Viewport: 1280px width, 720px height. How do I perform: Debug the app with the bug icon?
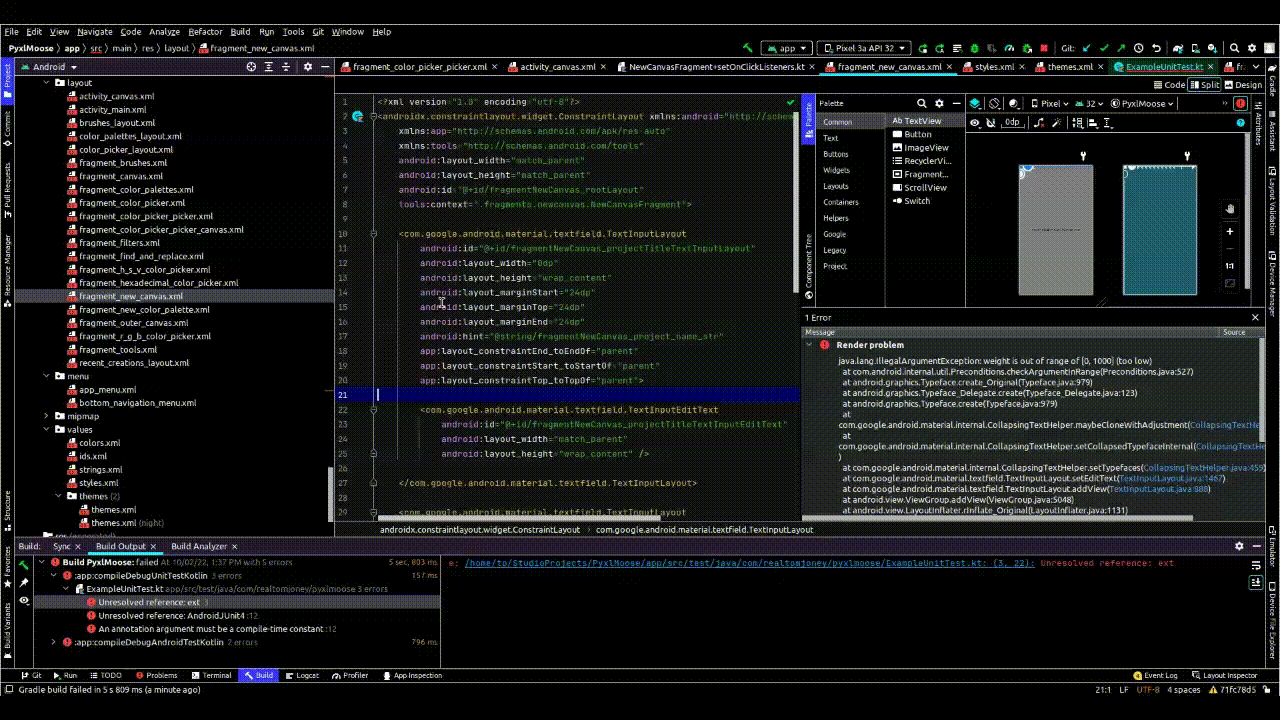[x=972, y=46]
